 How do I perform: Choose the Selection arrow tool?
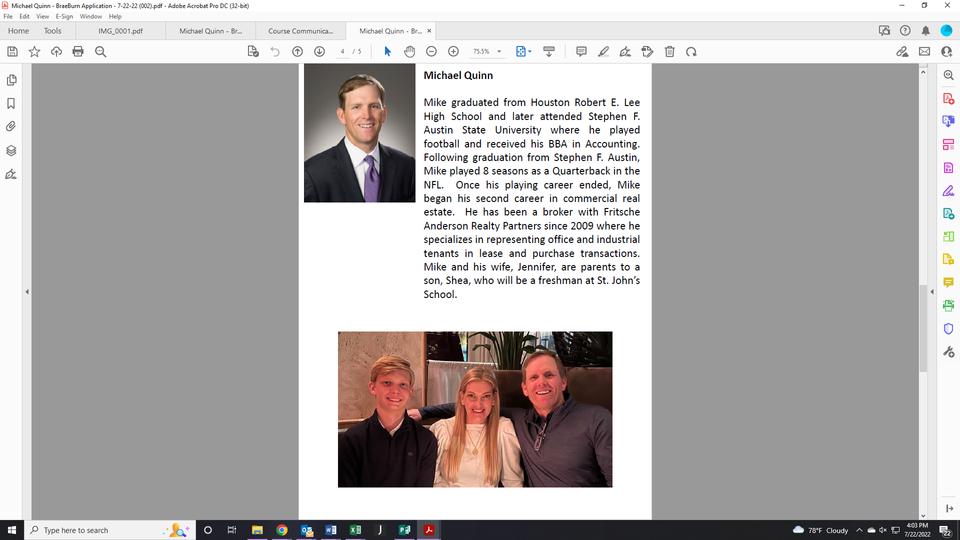pos(387,52)
